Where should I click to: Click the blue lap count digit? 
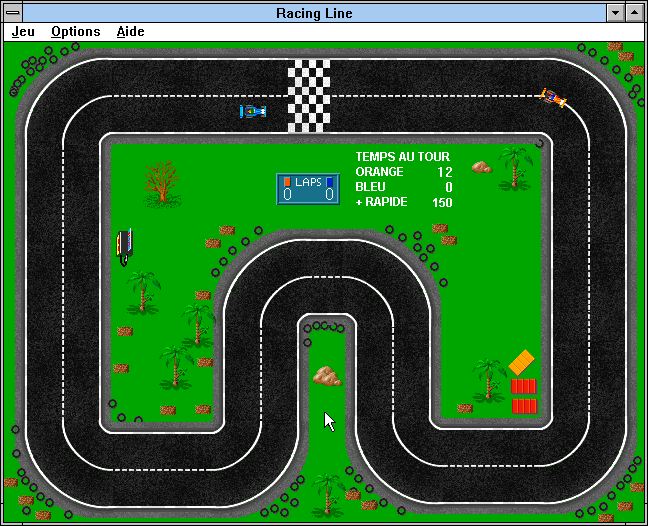[x=329, y=195]
